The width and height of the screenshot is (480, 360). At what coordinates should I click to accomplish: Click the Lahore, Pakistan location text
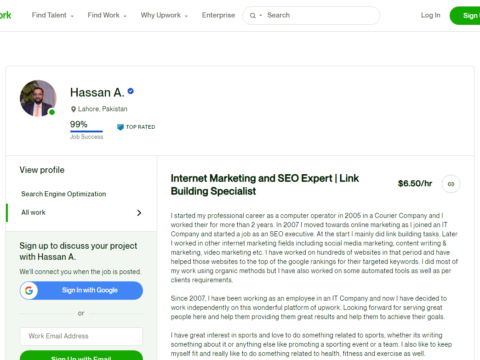103,109
